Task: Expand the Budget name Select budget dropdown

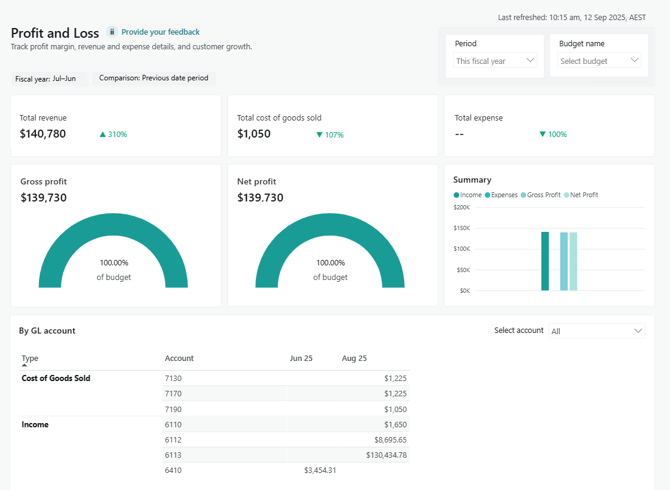Action: pyautogui.click(x=599, y=61)
